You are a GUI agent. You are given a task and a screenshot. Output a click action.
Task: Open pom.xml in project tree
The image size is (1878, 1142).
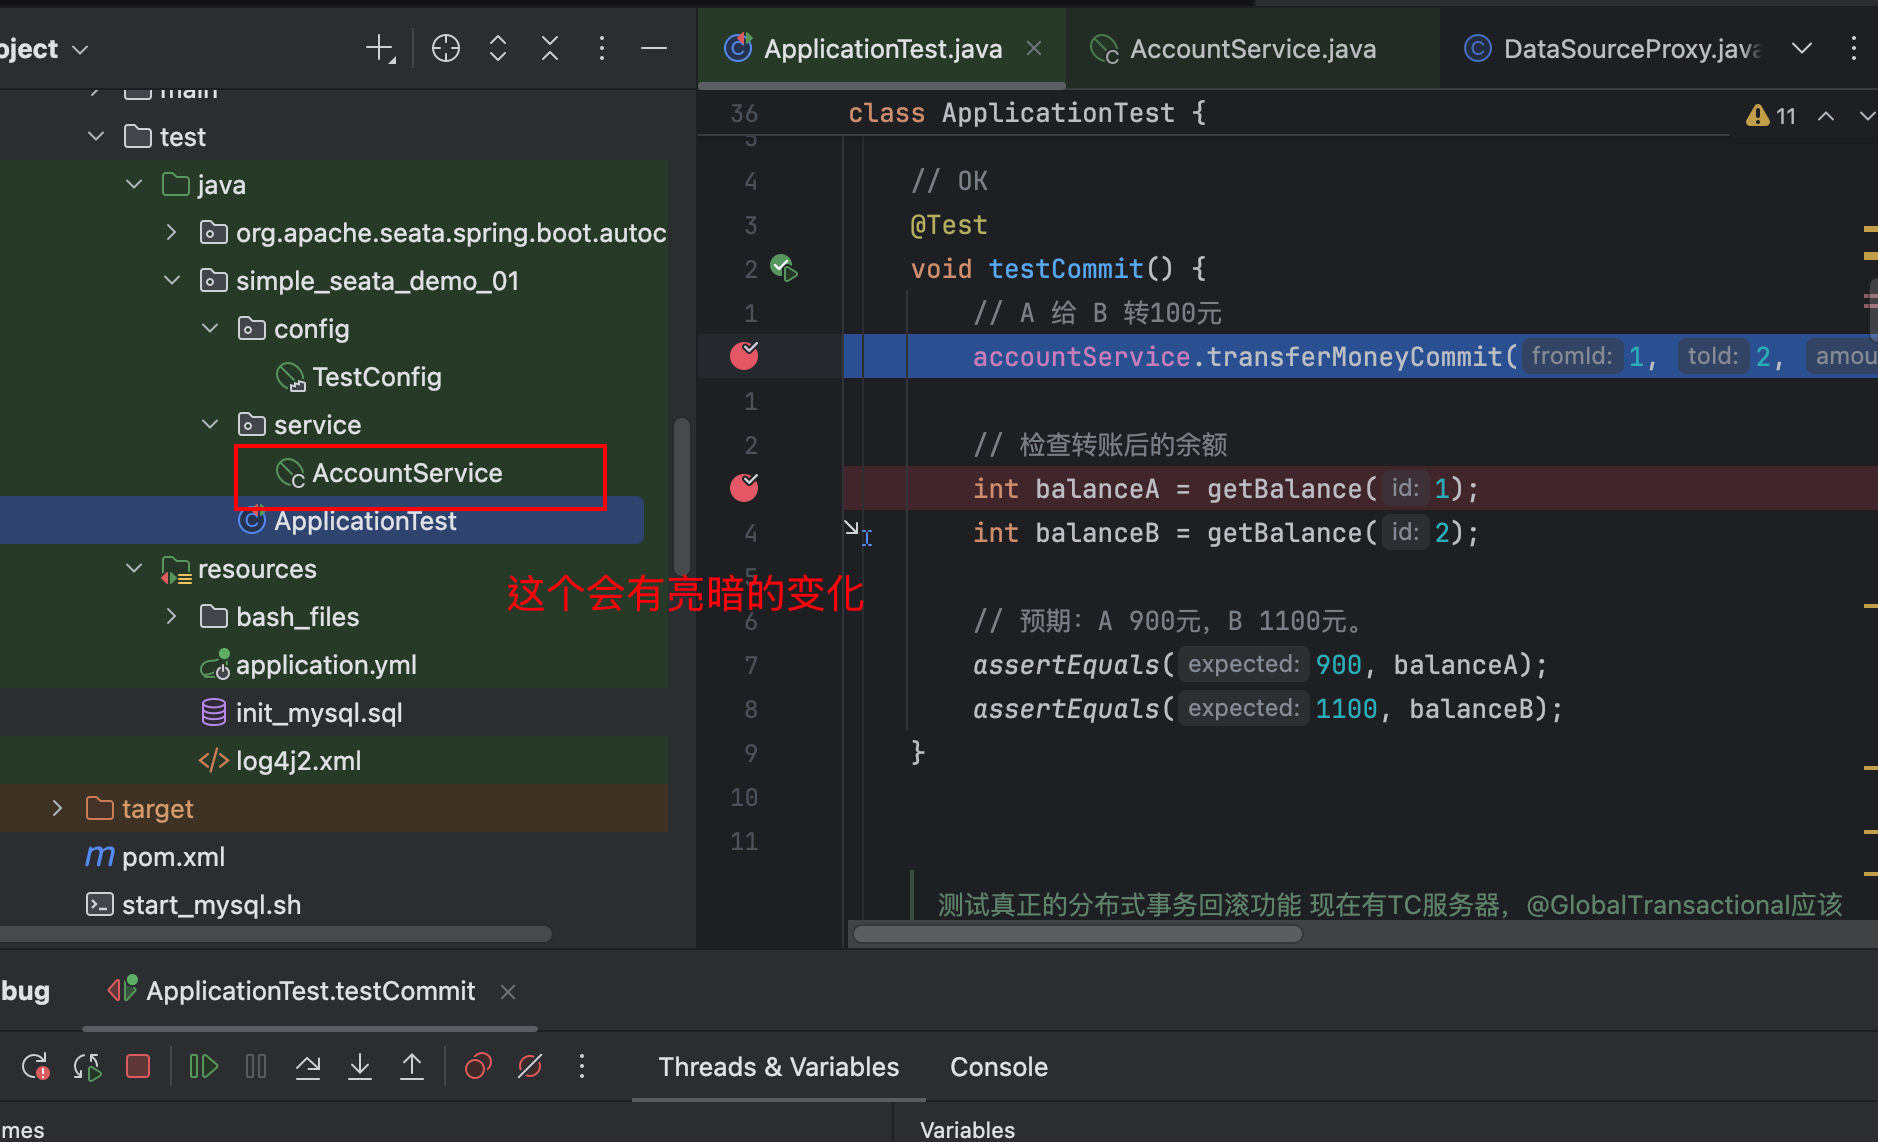coord(173,857)
